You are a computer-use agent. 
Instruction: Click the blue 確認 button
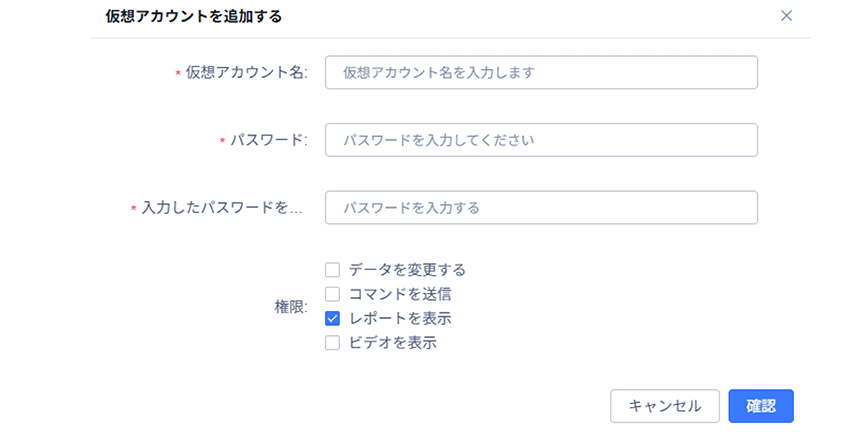(761, 406)
